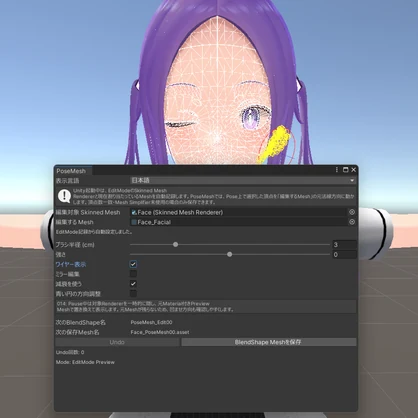Uncheck the 減衰を使う falloff checkbox
This screenshot has width=418, height=418.
tap(133, 284)
